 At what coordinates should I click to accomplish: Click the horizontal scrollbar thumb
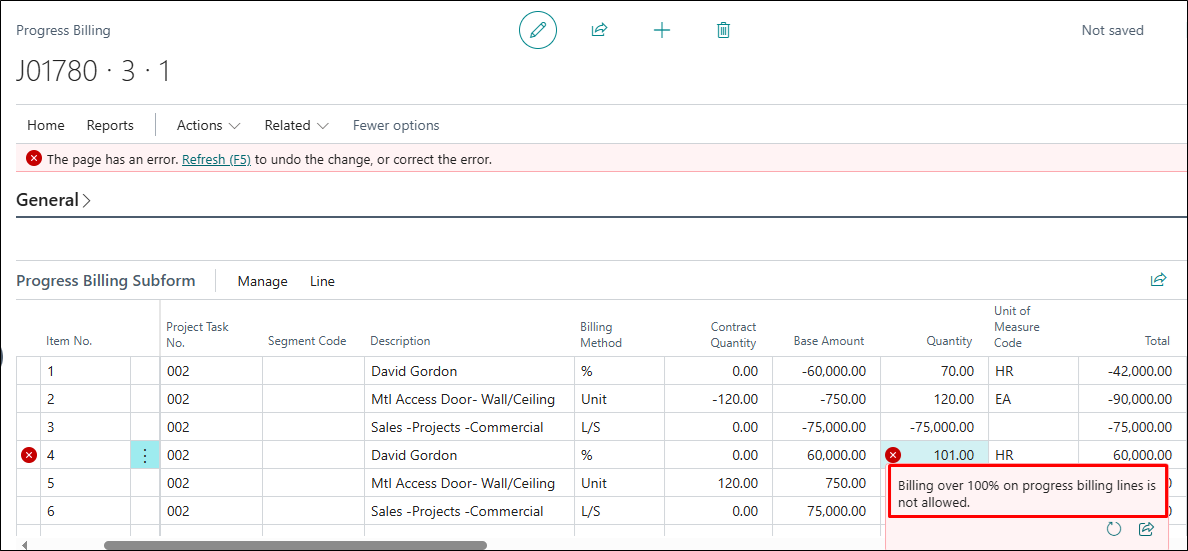coord(295,545)
